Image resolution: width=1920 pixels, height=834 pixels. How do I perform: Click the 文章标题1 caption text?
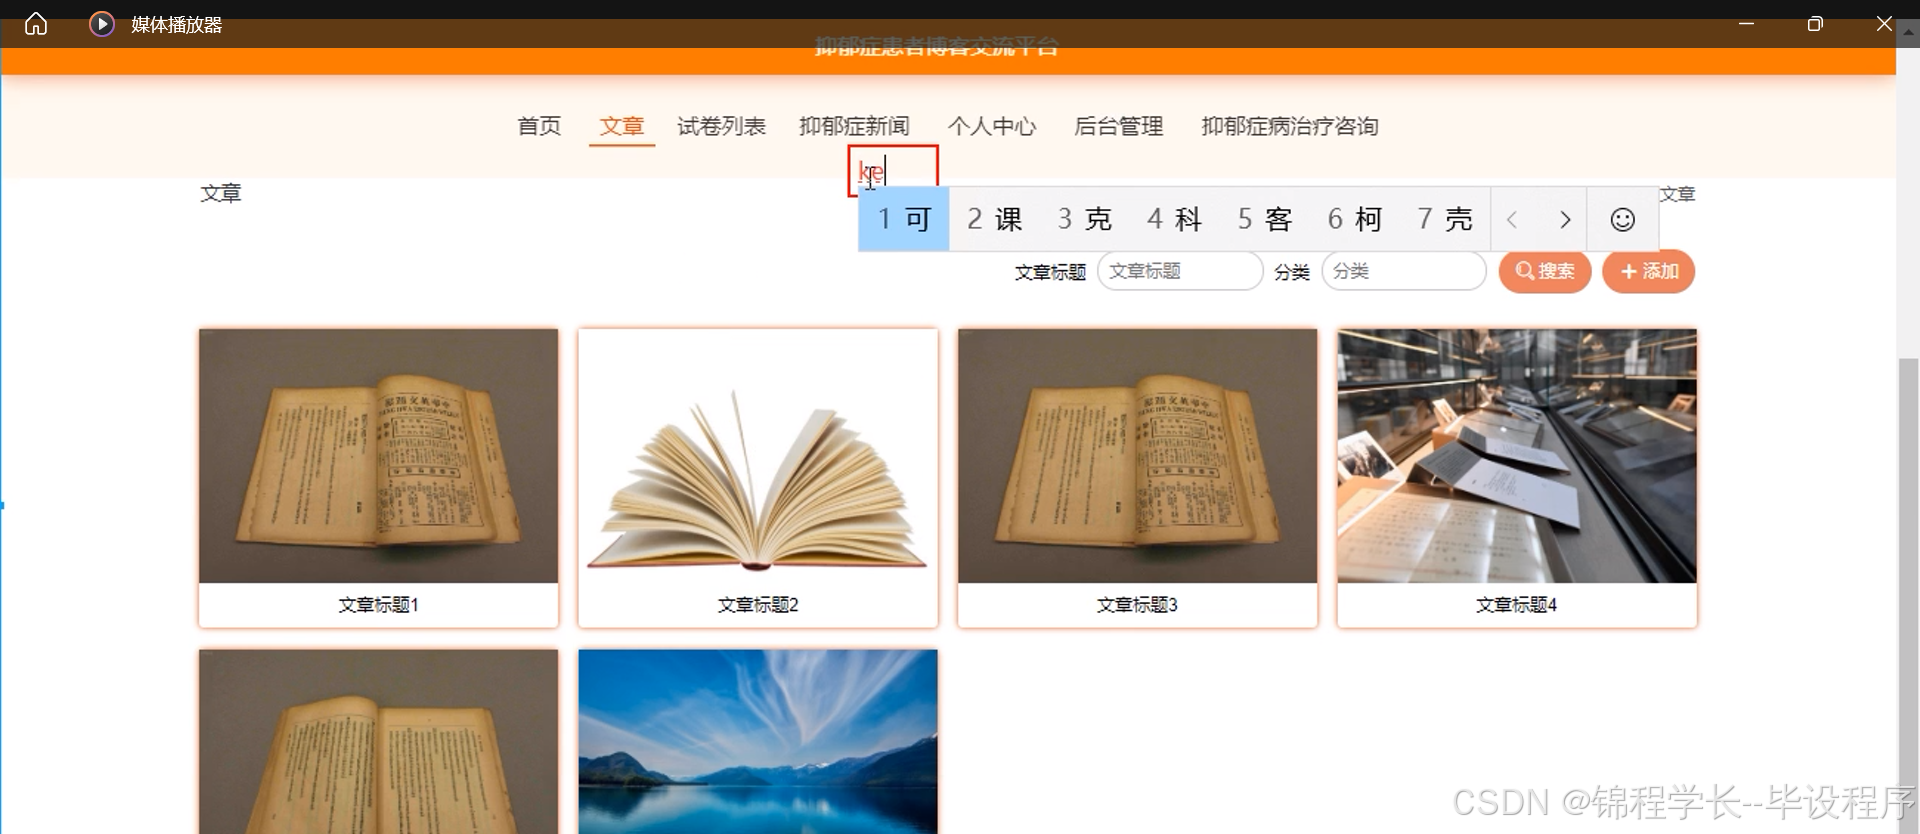tap(378, 605)
